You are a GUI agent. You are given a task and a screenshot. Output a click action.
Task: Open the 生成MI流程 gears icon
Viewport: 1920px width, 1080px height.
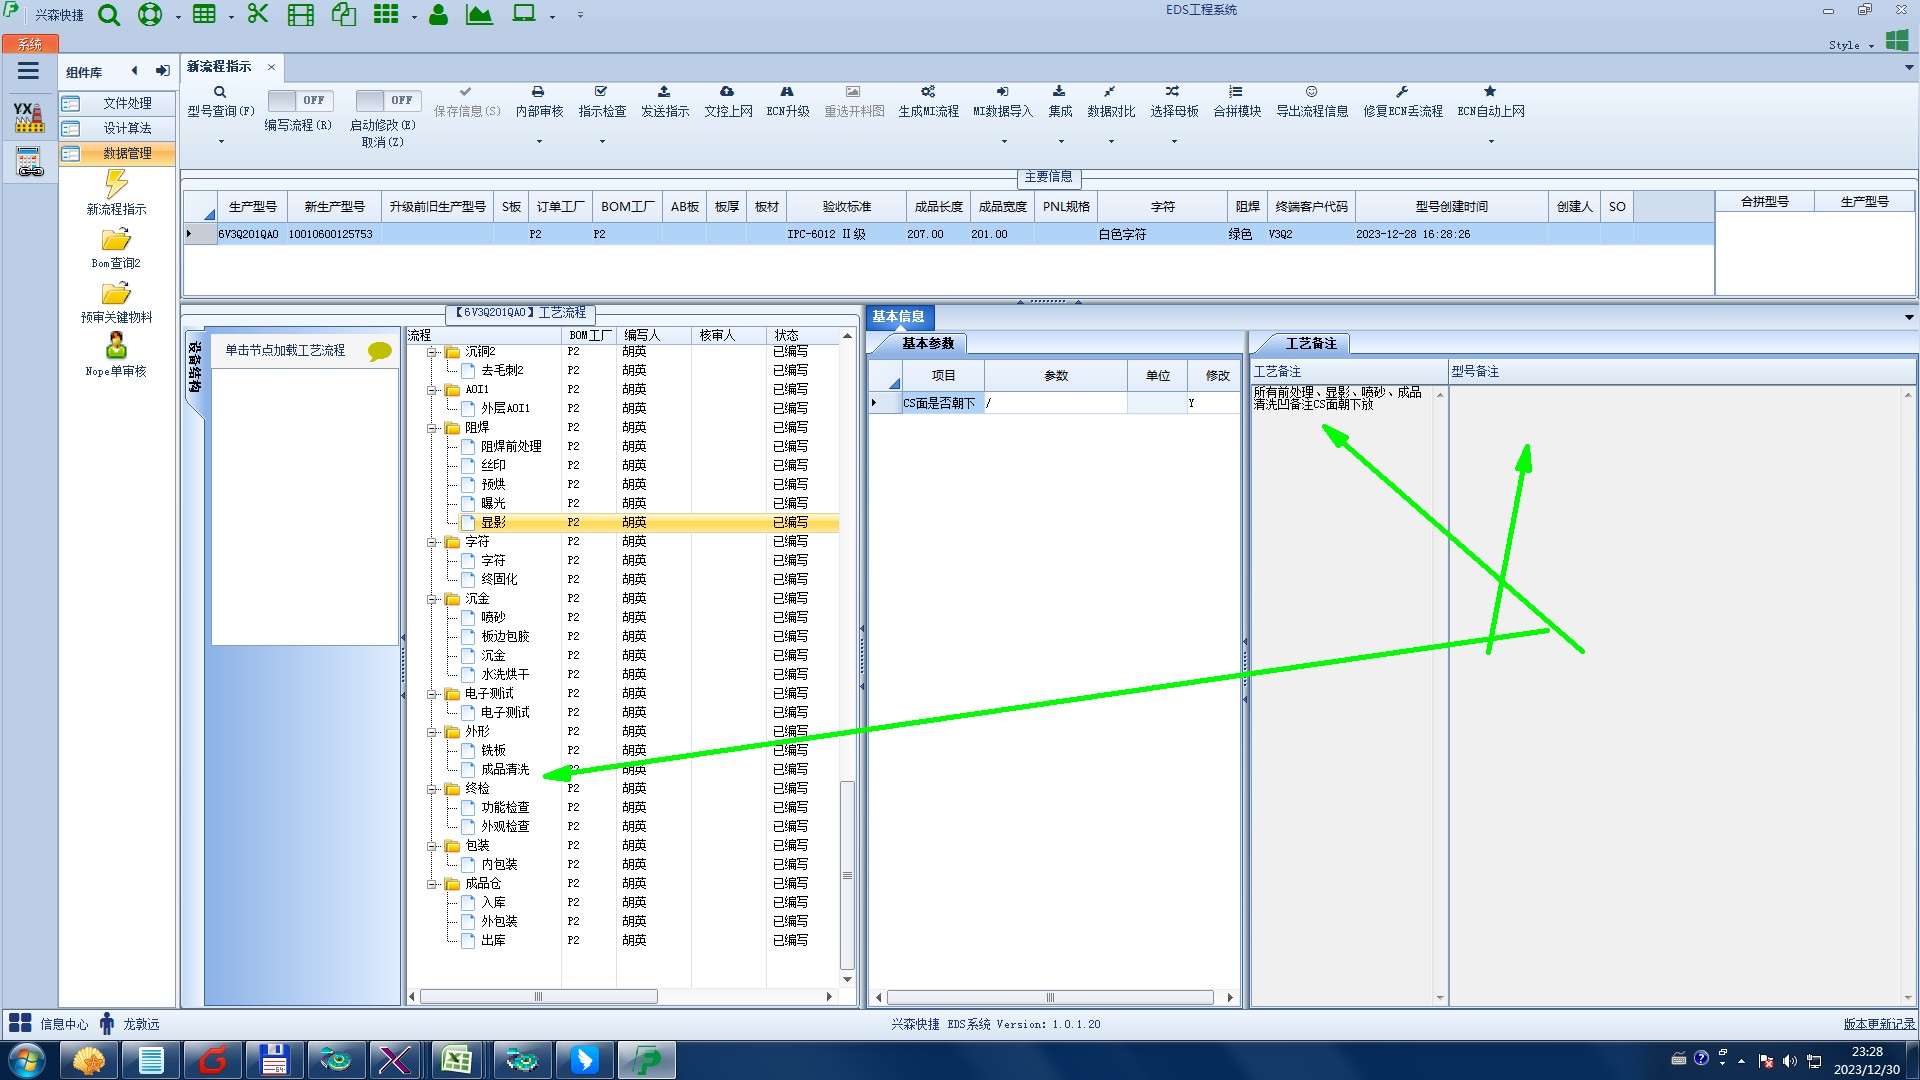coord(927,92)
